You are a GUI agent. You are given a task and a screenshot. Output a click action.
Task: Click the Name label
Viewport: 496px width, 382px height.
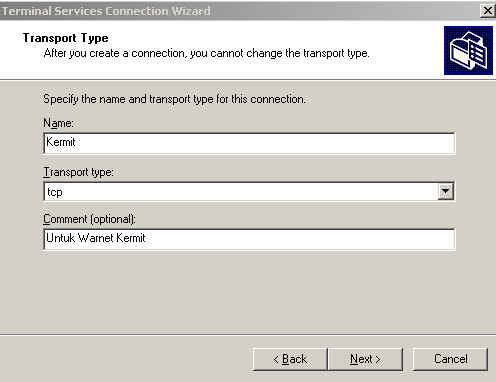click(58, 123)
